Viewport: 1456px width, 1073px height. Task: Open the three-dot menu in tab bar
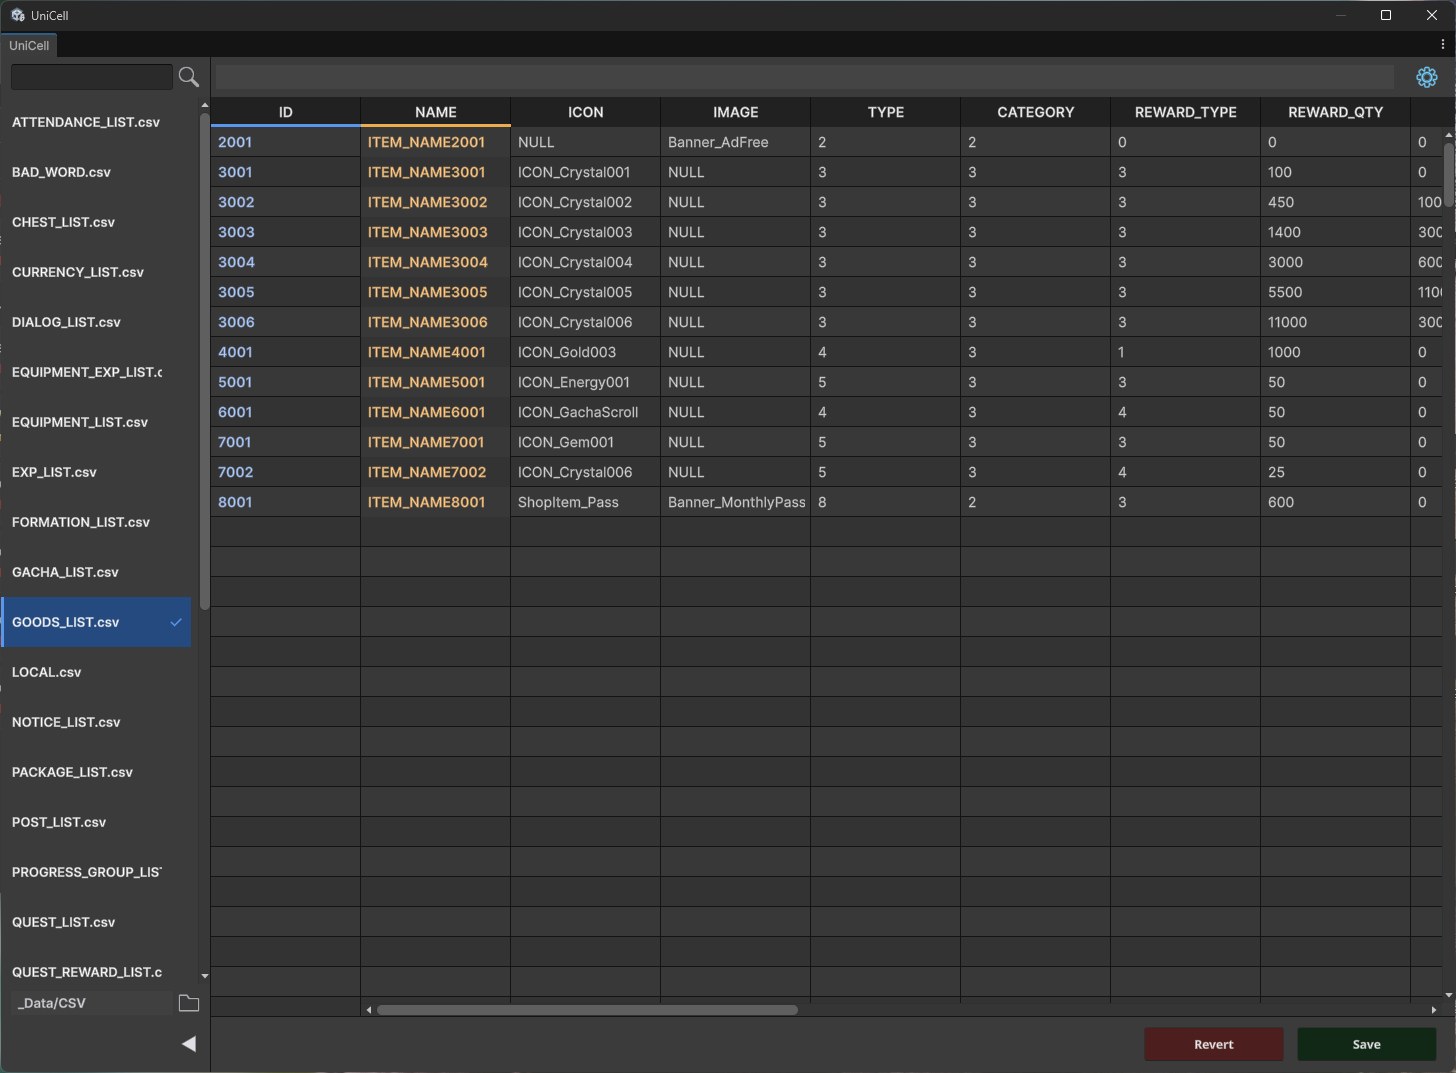(x=1442, y=45)
